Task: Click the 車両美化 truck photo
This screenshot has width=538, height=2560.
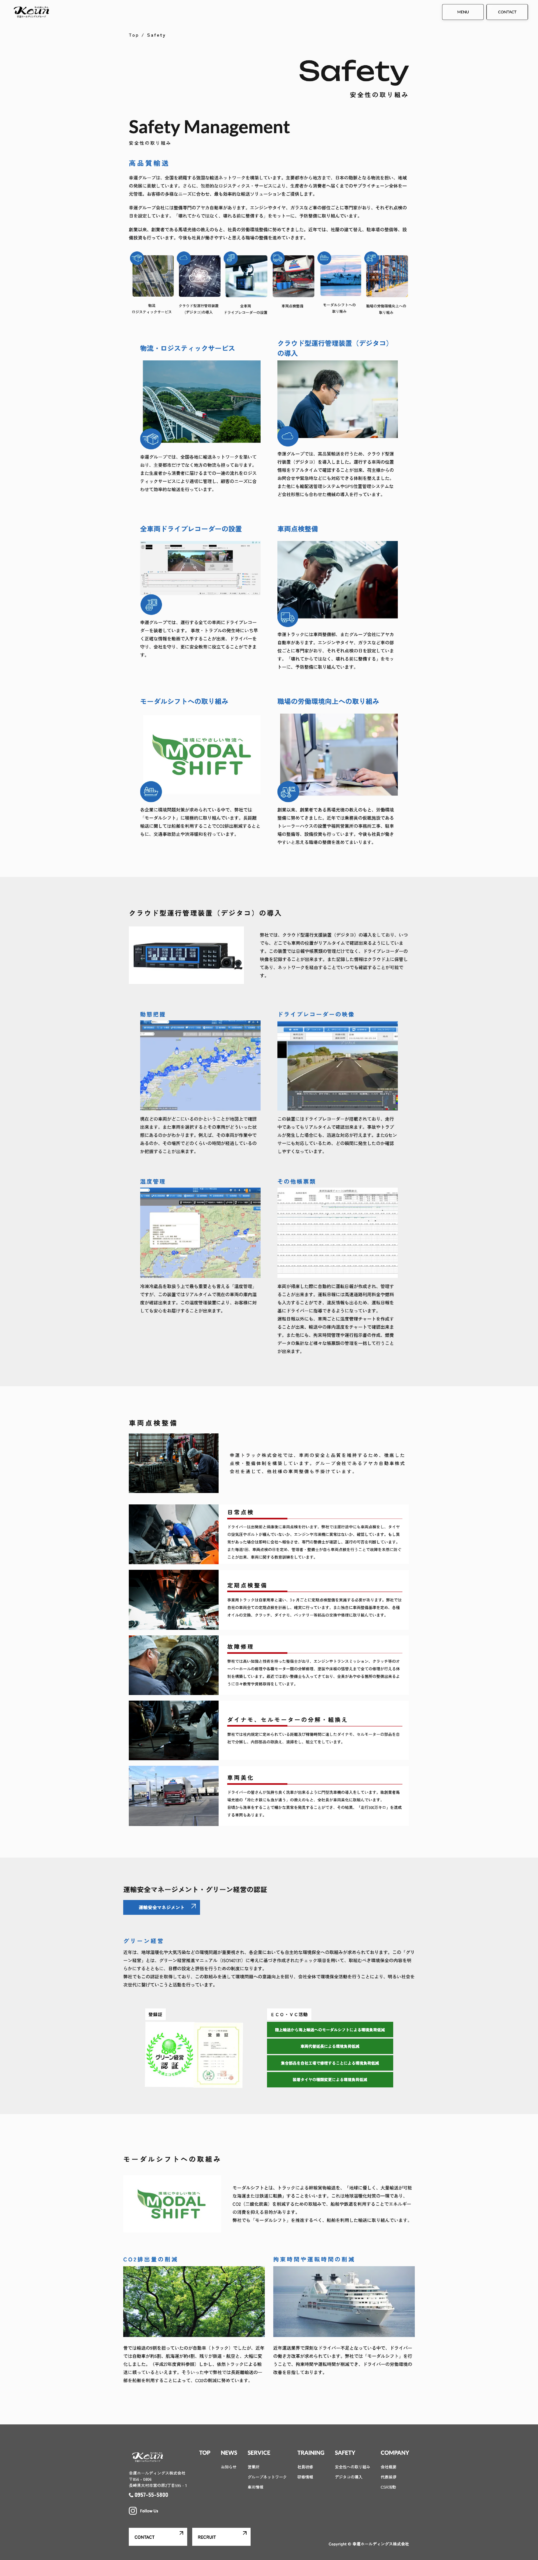Action: coord(173,1796)
